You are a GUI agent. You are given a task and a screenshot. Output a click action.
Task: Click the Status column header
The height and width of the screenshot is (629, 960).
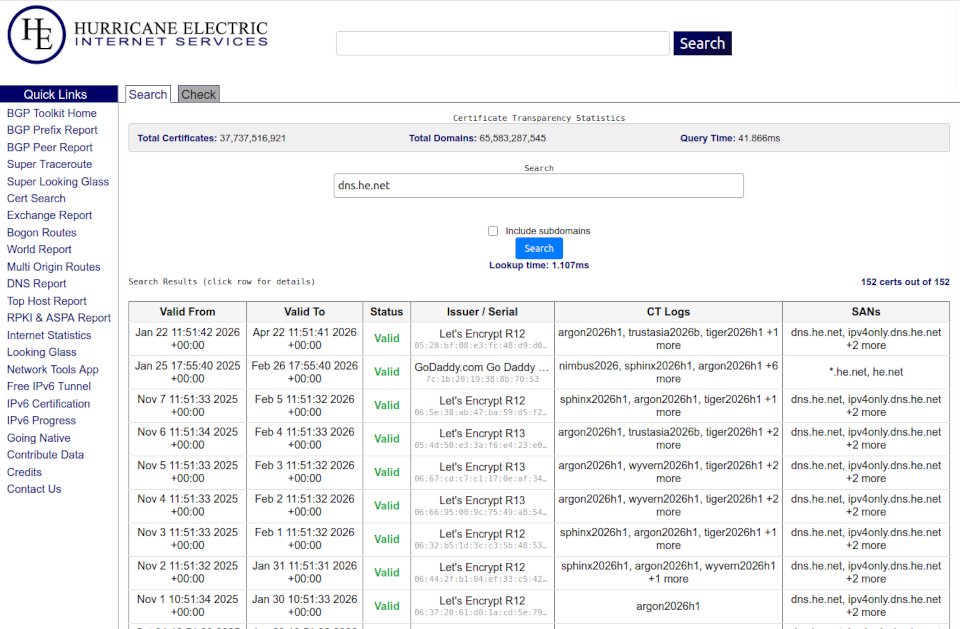pos(386,312)
